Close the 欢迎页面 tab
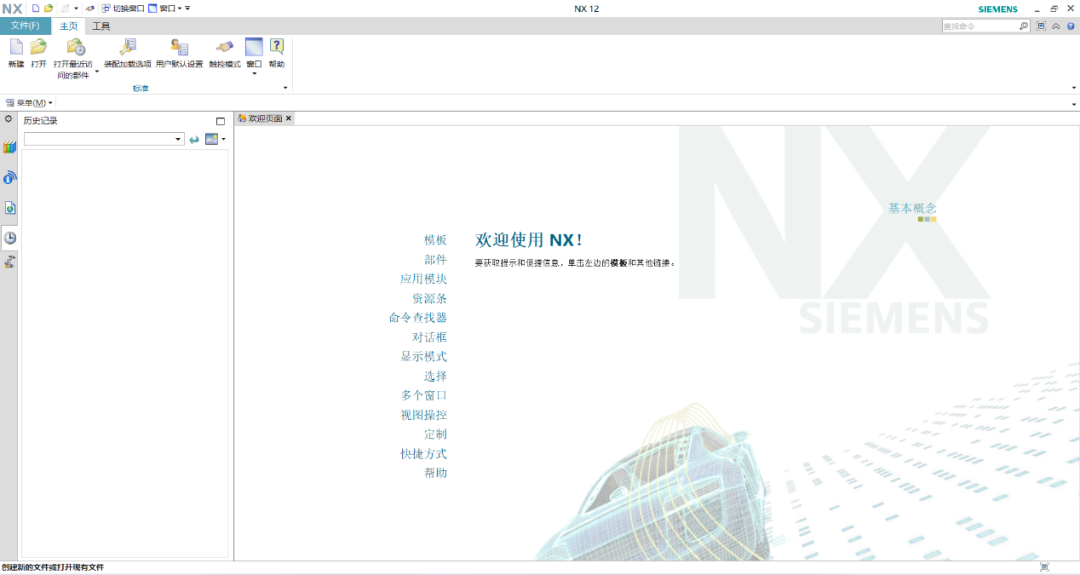This screenshot has height=575, width=1080. (289, 118)
